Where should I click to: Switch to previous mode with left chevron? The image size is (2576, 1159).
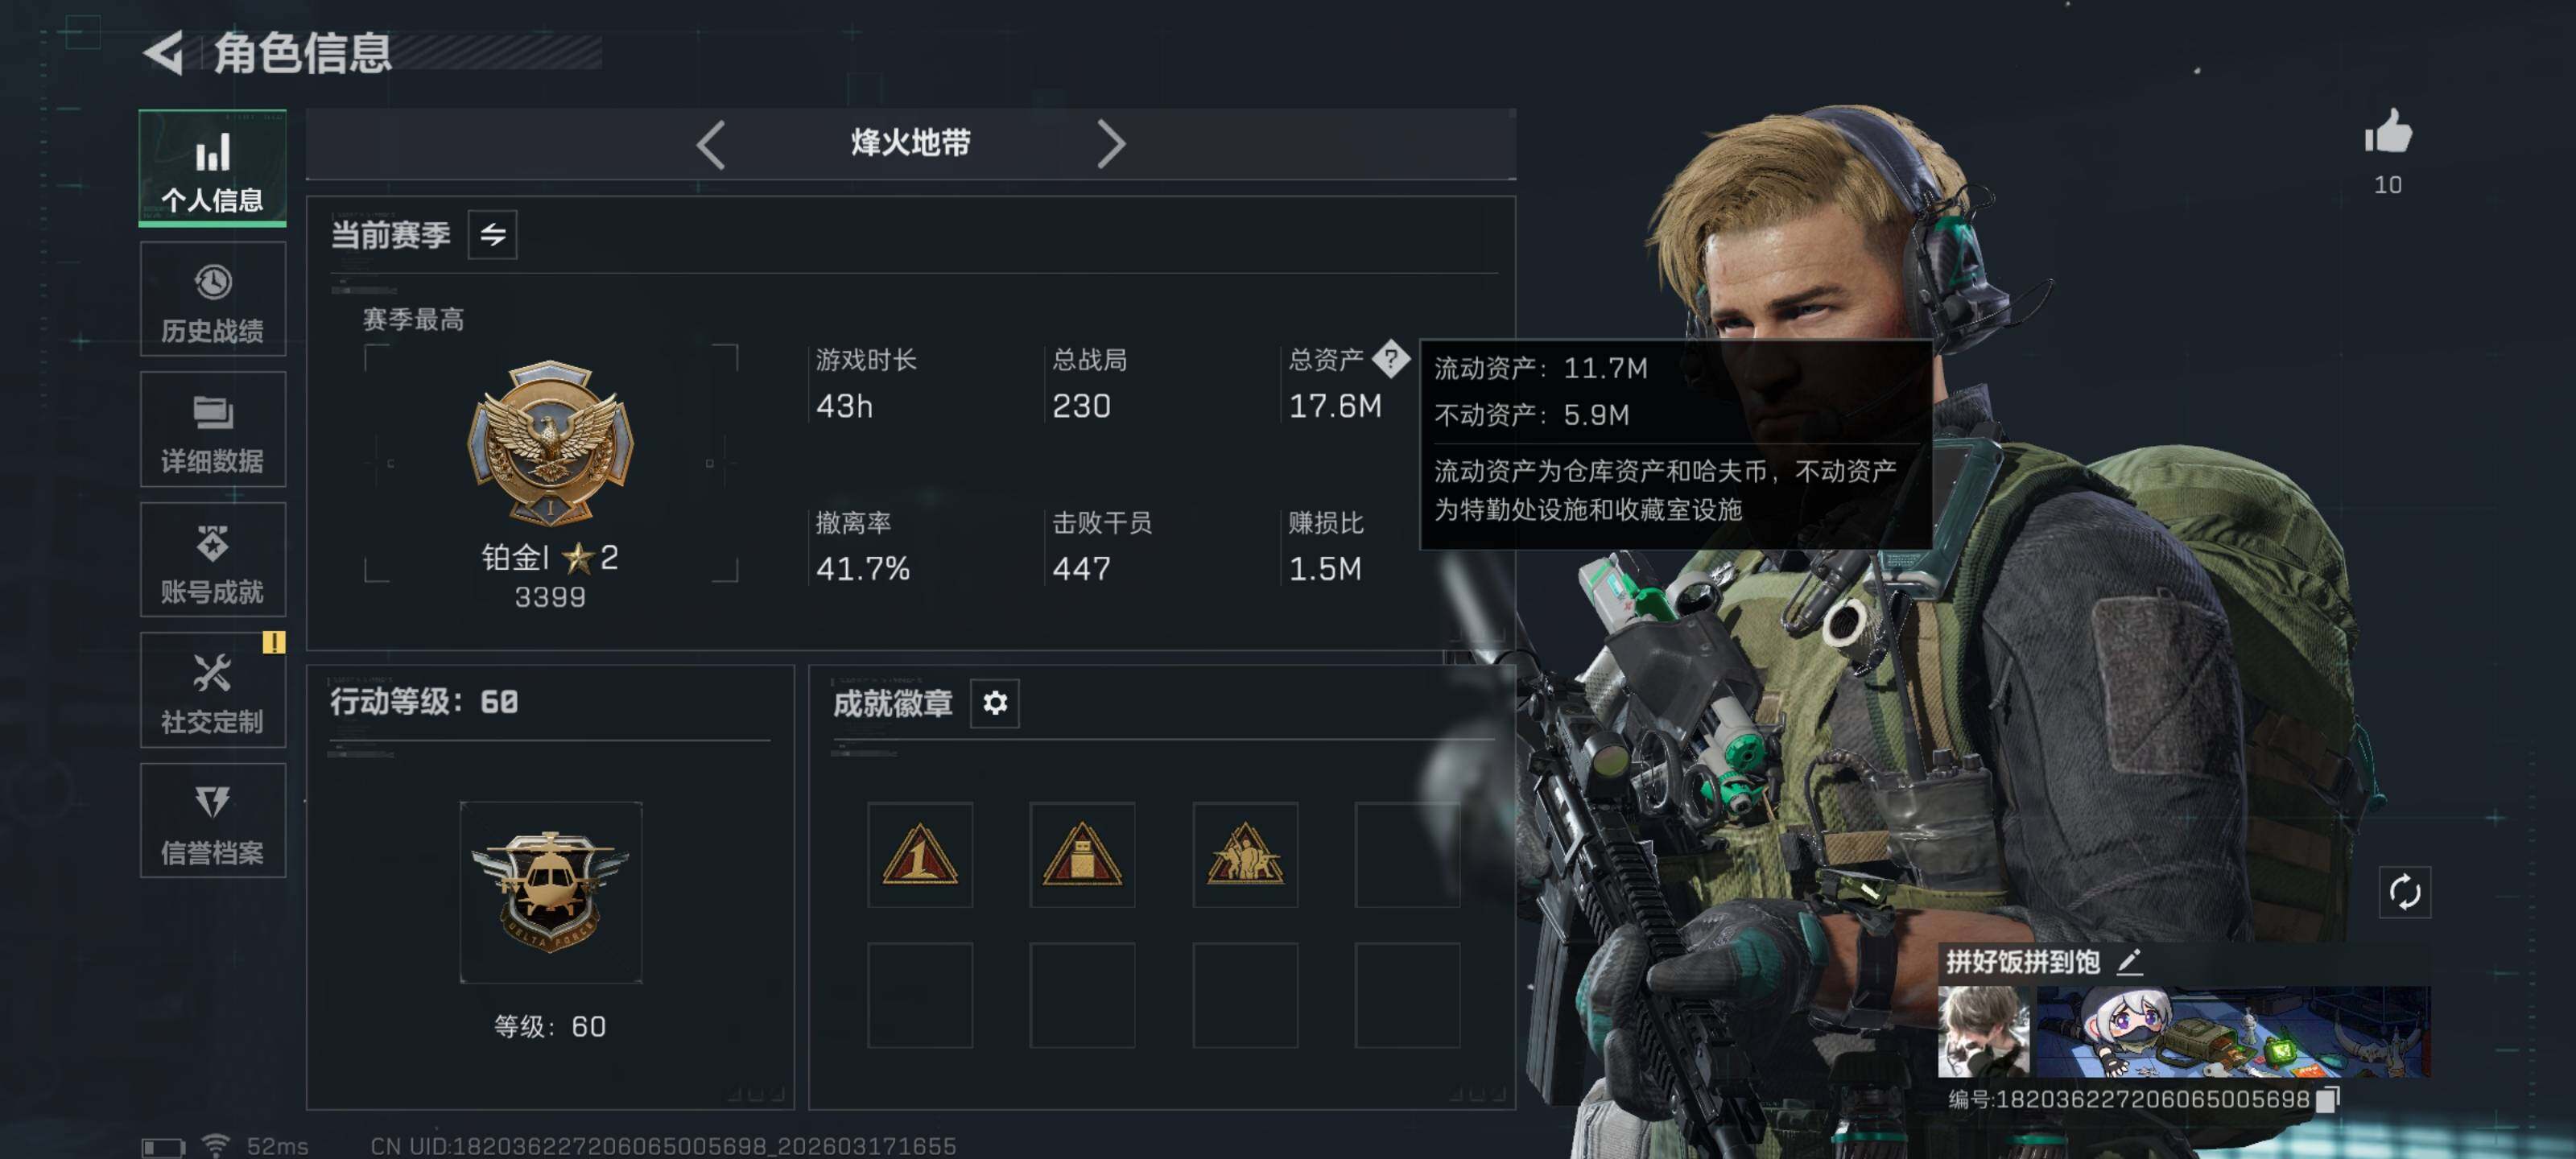(x=711, y=144)
